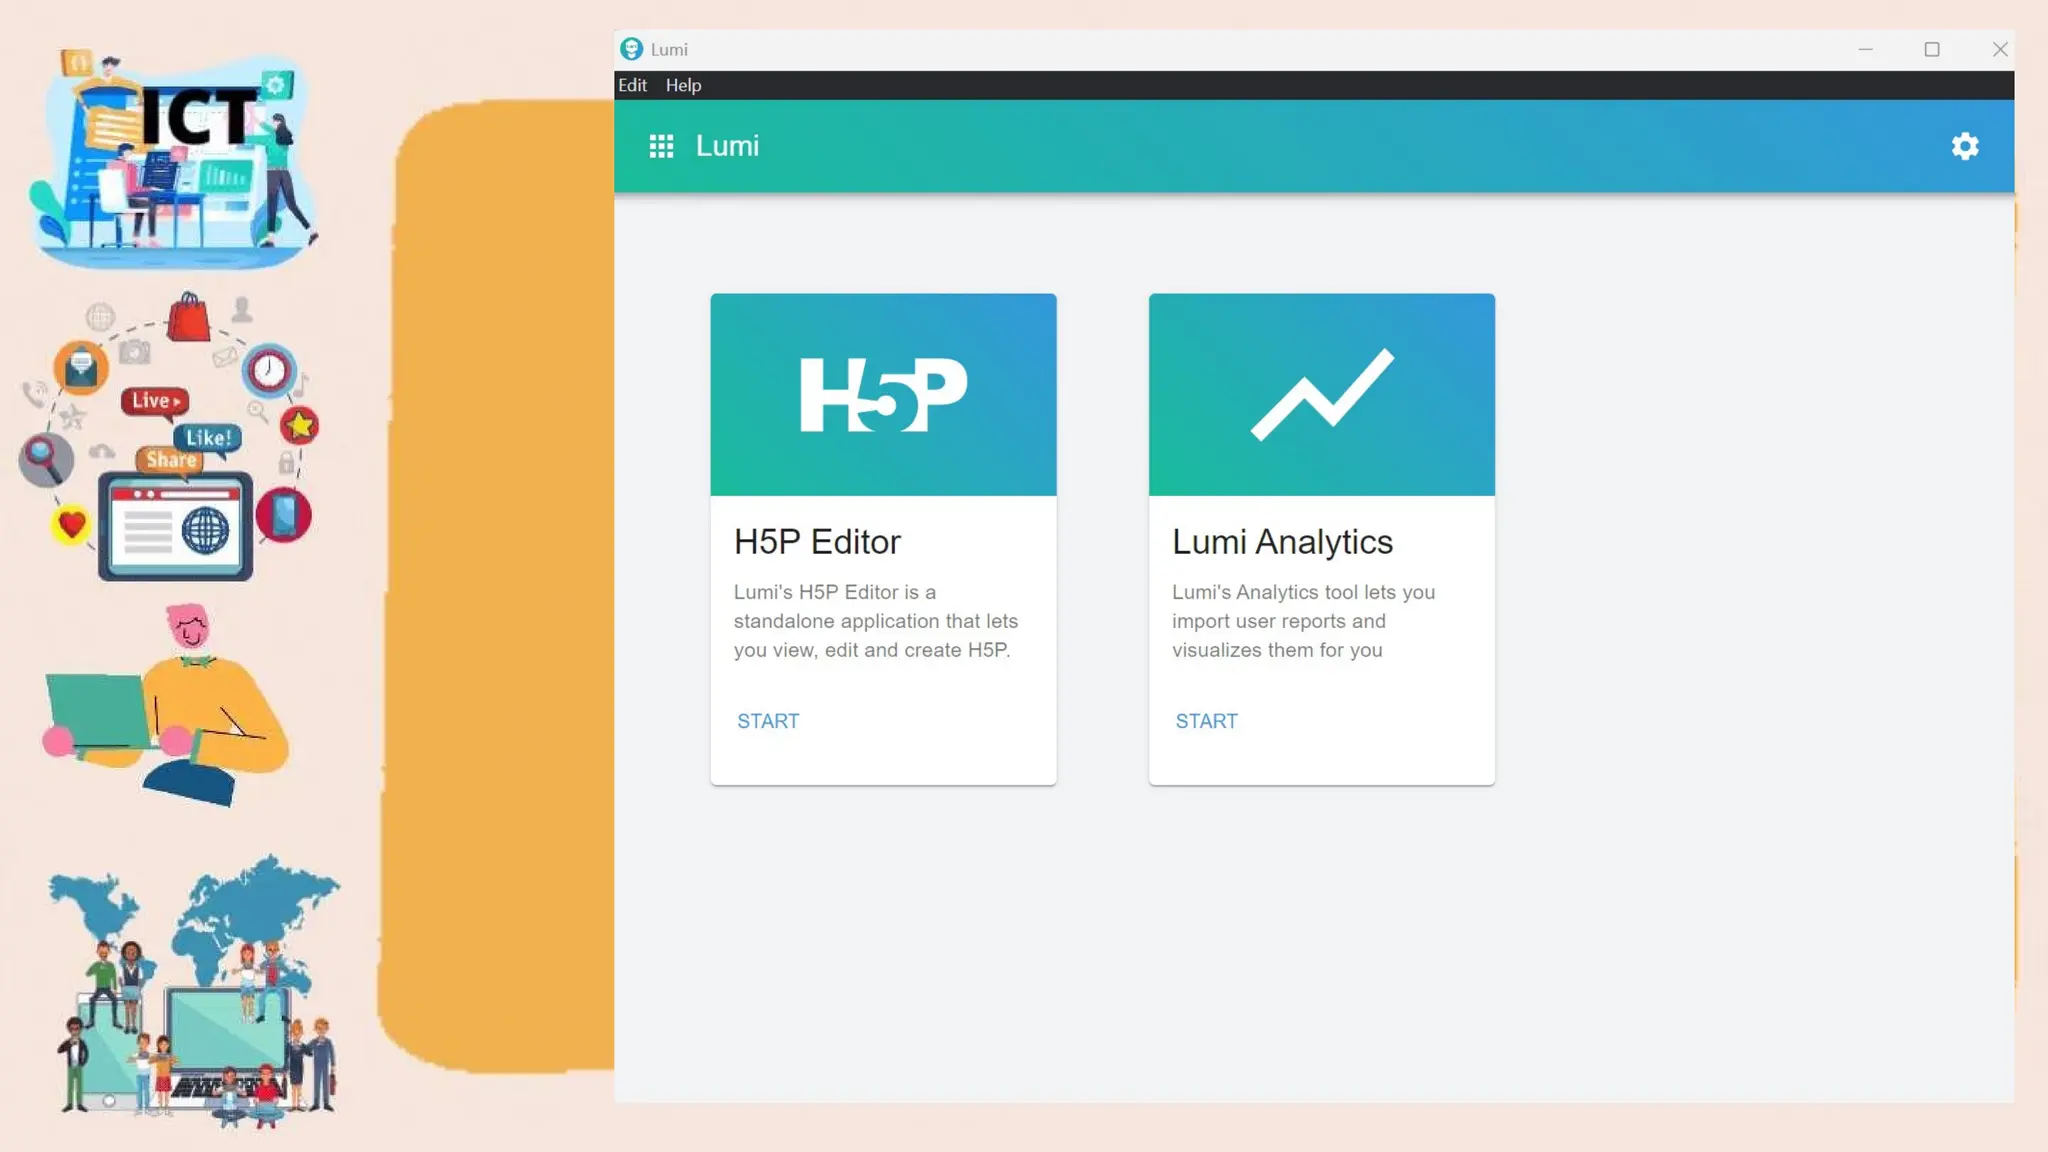This screenshot has width=2048, height=1152.
Task: Click the Lumi Analytics card title
Action: (1282, 542)
